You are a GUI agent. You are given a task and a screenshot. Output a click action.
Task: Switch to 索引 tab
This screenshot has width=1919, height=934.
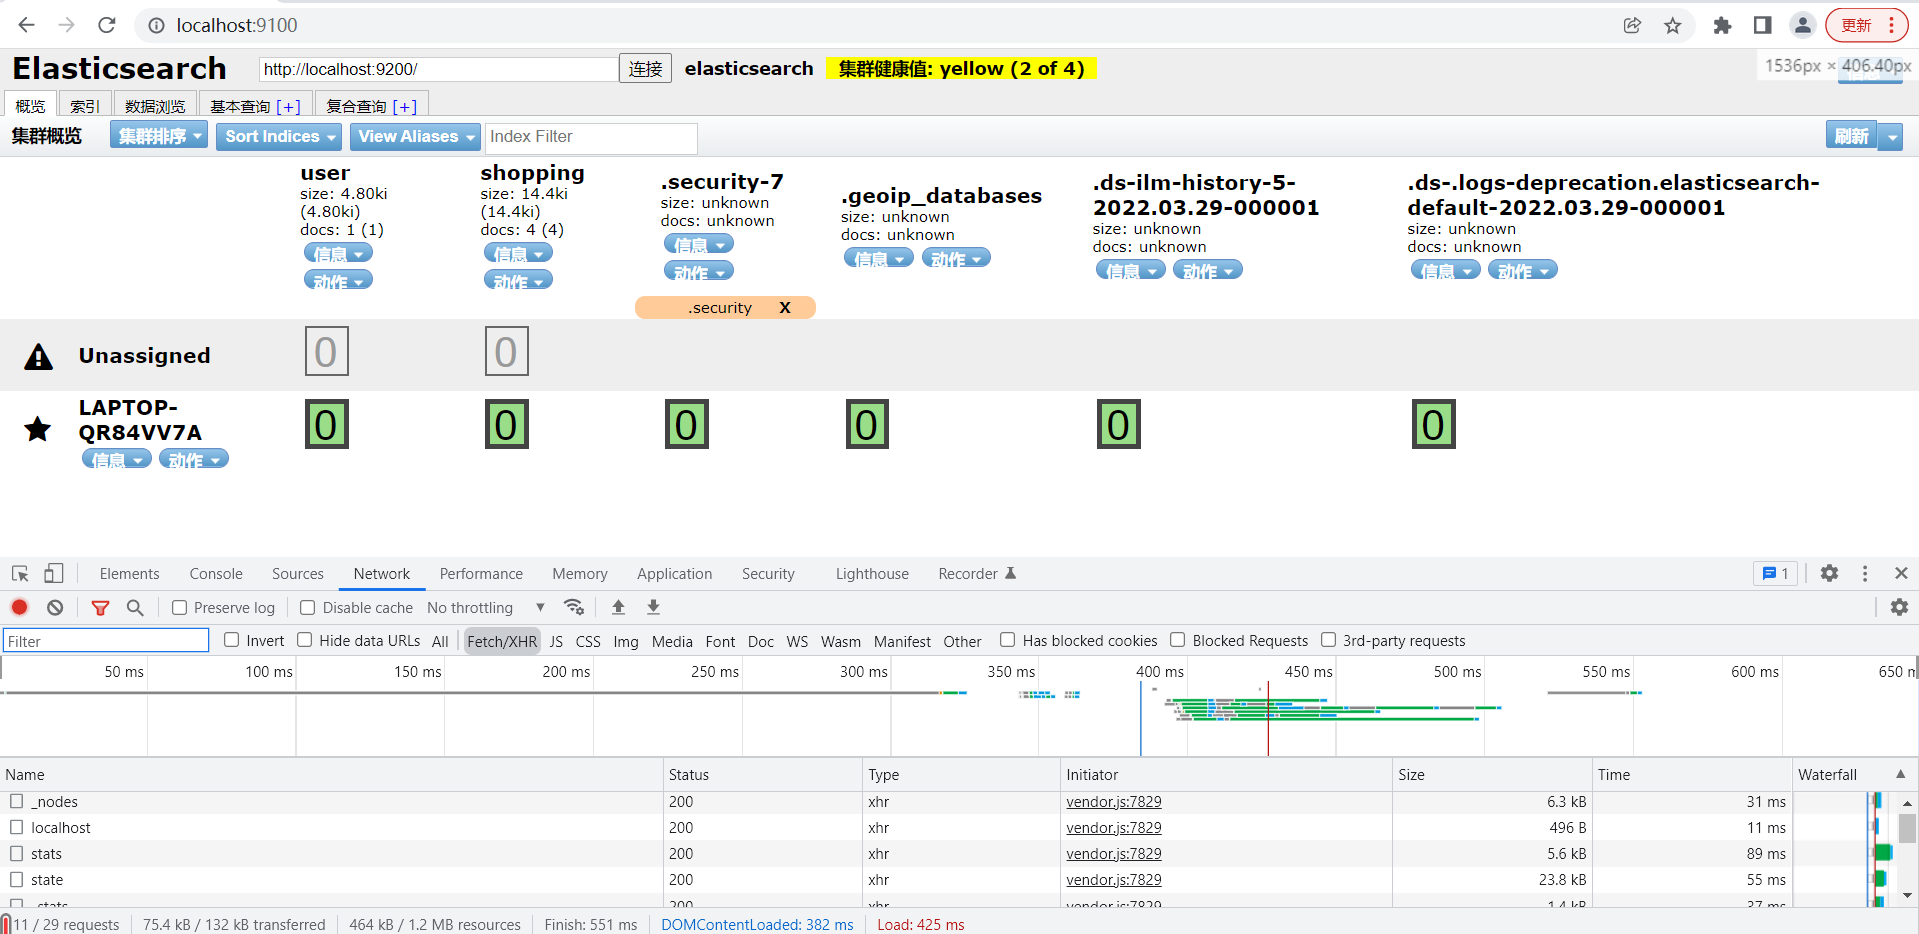[x=85, y=106]
